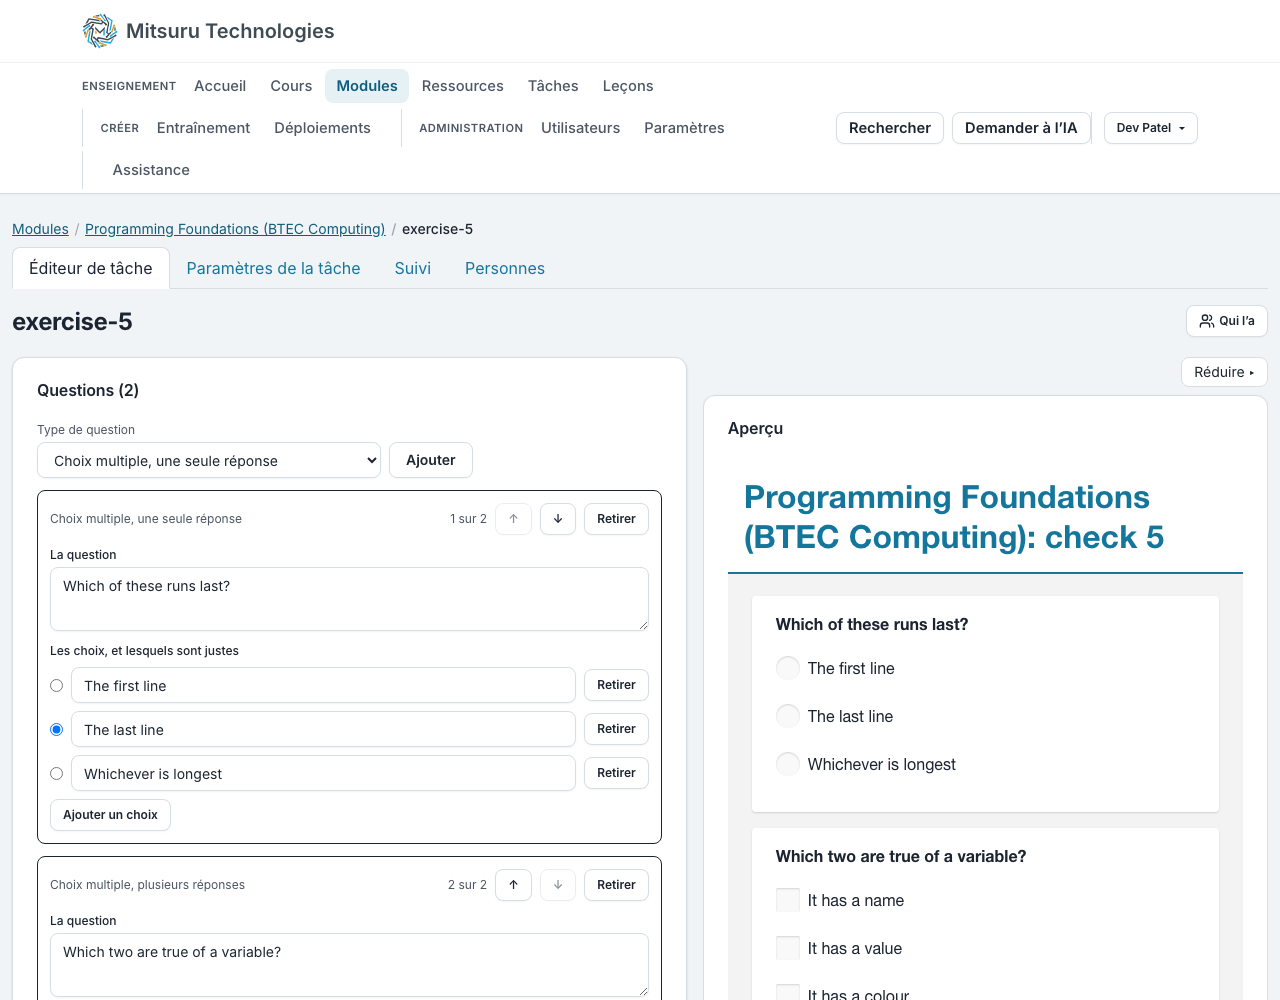
Task: Open Utilisateurs under Administration
Action: pyautogui.click(x=580, y=128)
